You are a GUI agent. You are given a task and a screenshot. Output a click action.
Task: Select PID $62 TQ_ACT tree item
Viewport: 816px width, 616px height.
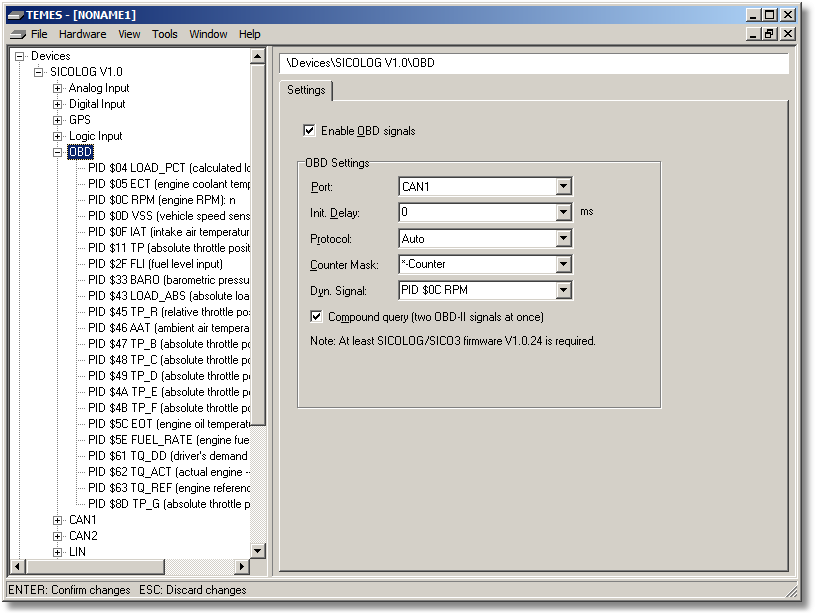(169, 472)
